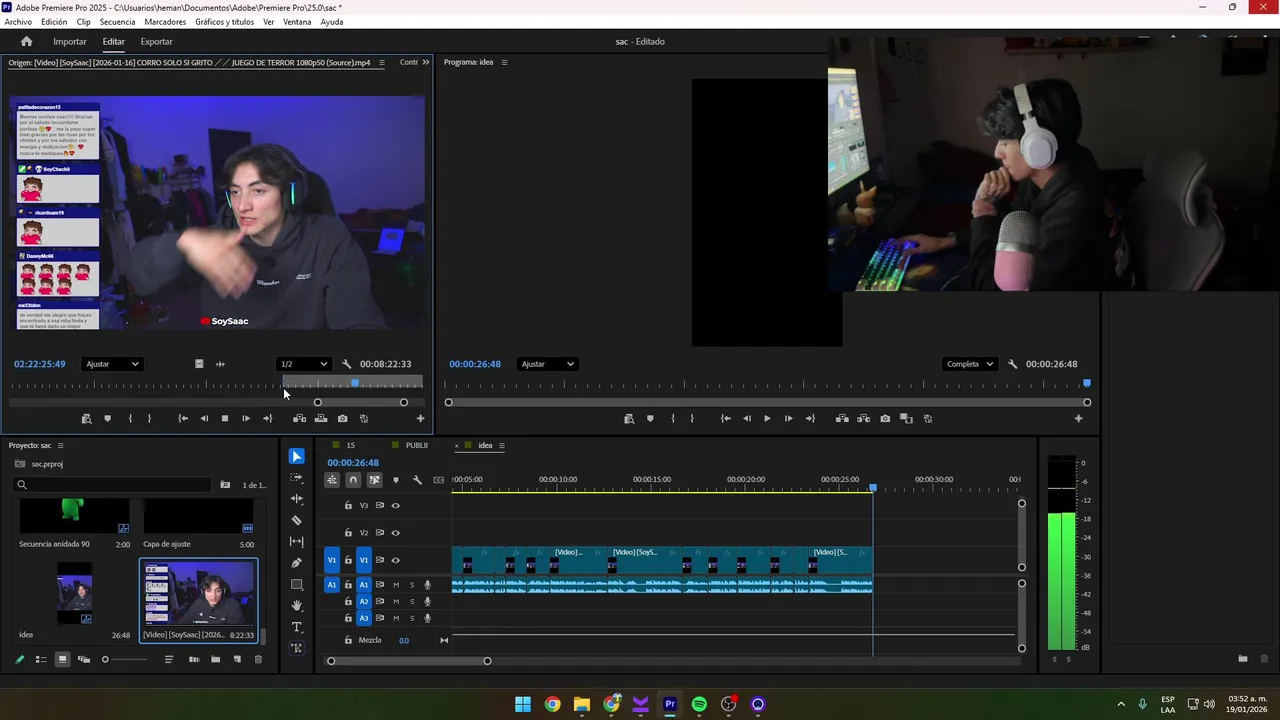Open the Secuencia menu
Image resolution: width=1280 pixels, height=720 pixels.
(117, 22)
